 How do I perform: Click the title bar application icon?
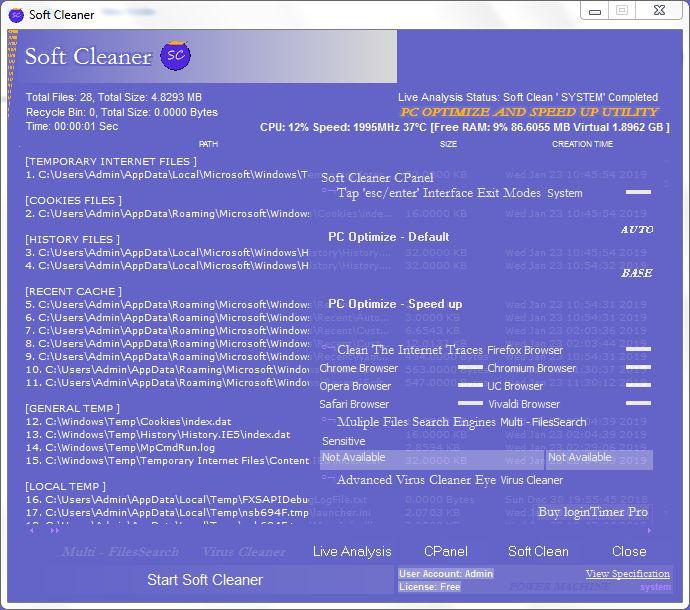click(x=15, y=14)
